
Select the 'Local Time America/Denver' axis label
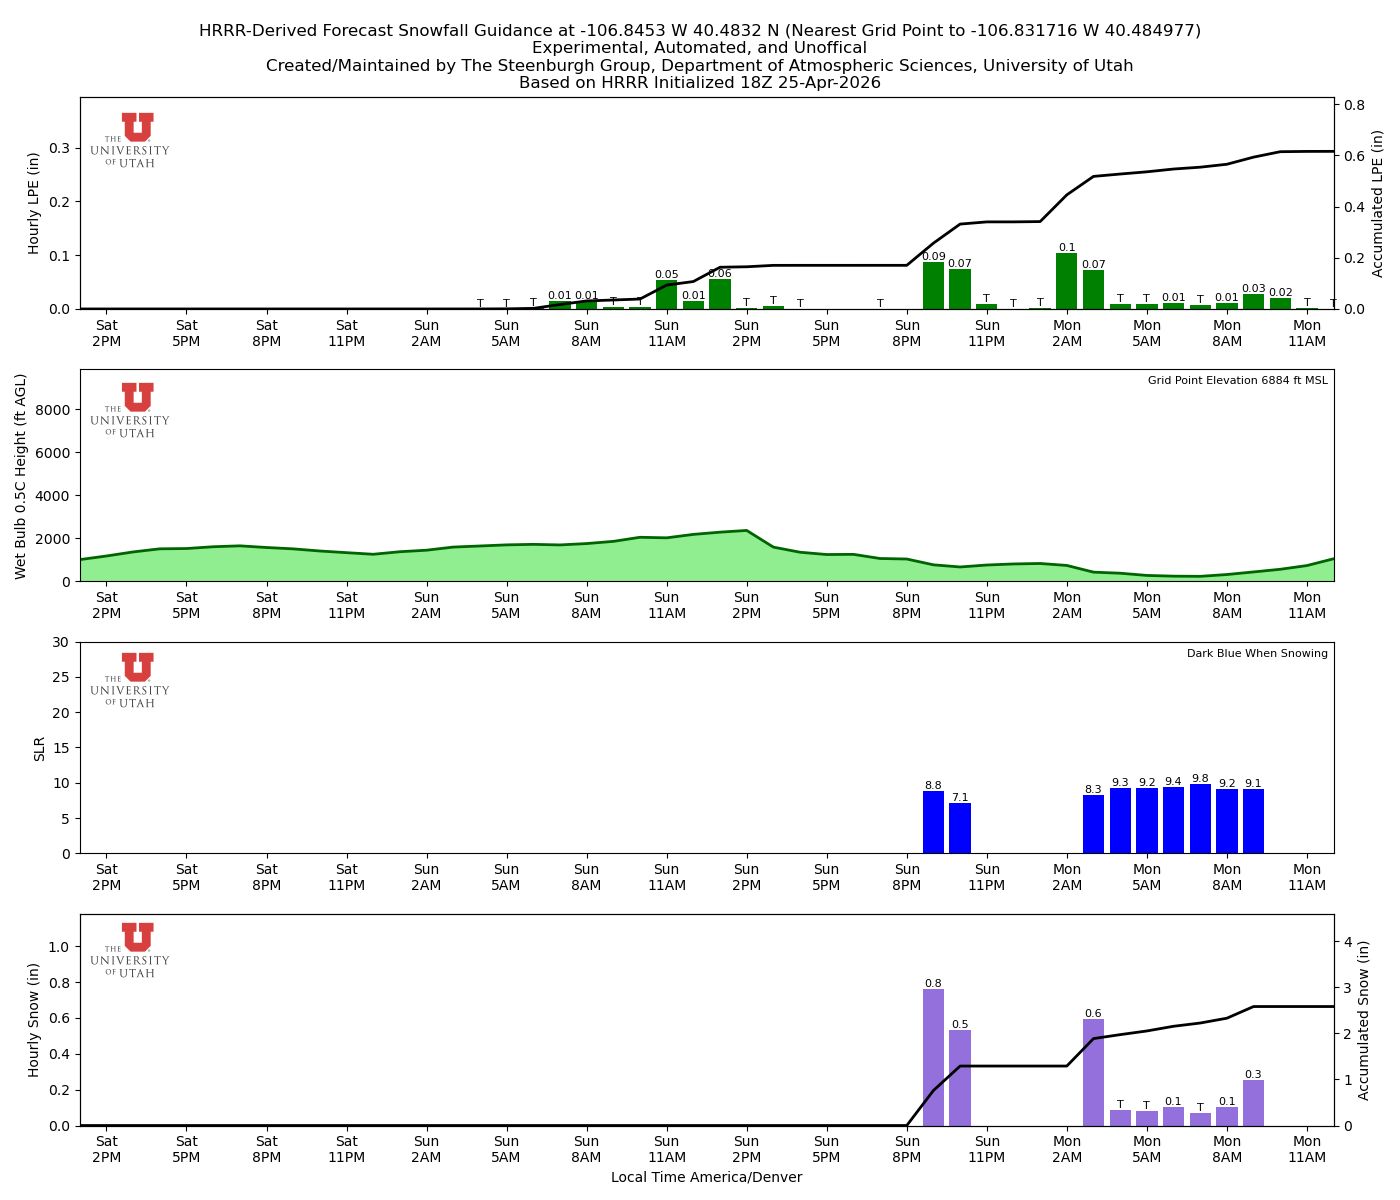tap(707, 1177)
